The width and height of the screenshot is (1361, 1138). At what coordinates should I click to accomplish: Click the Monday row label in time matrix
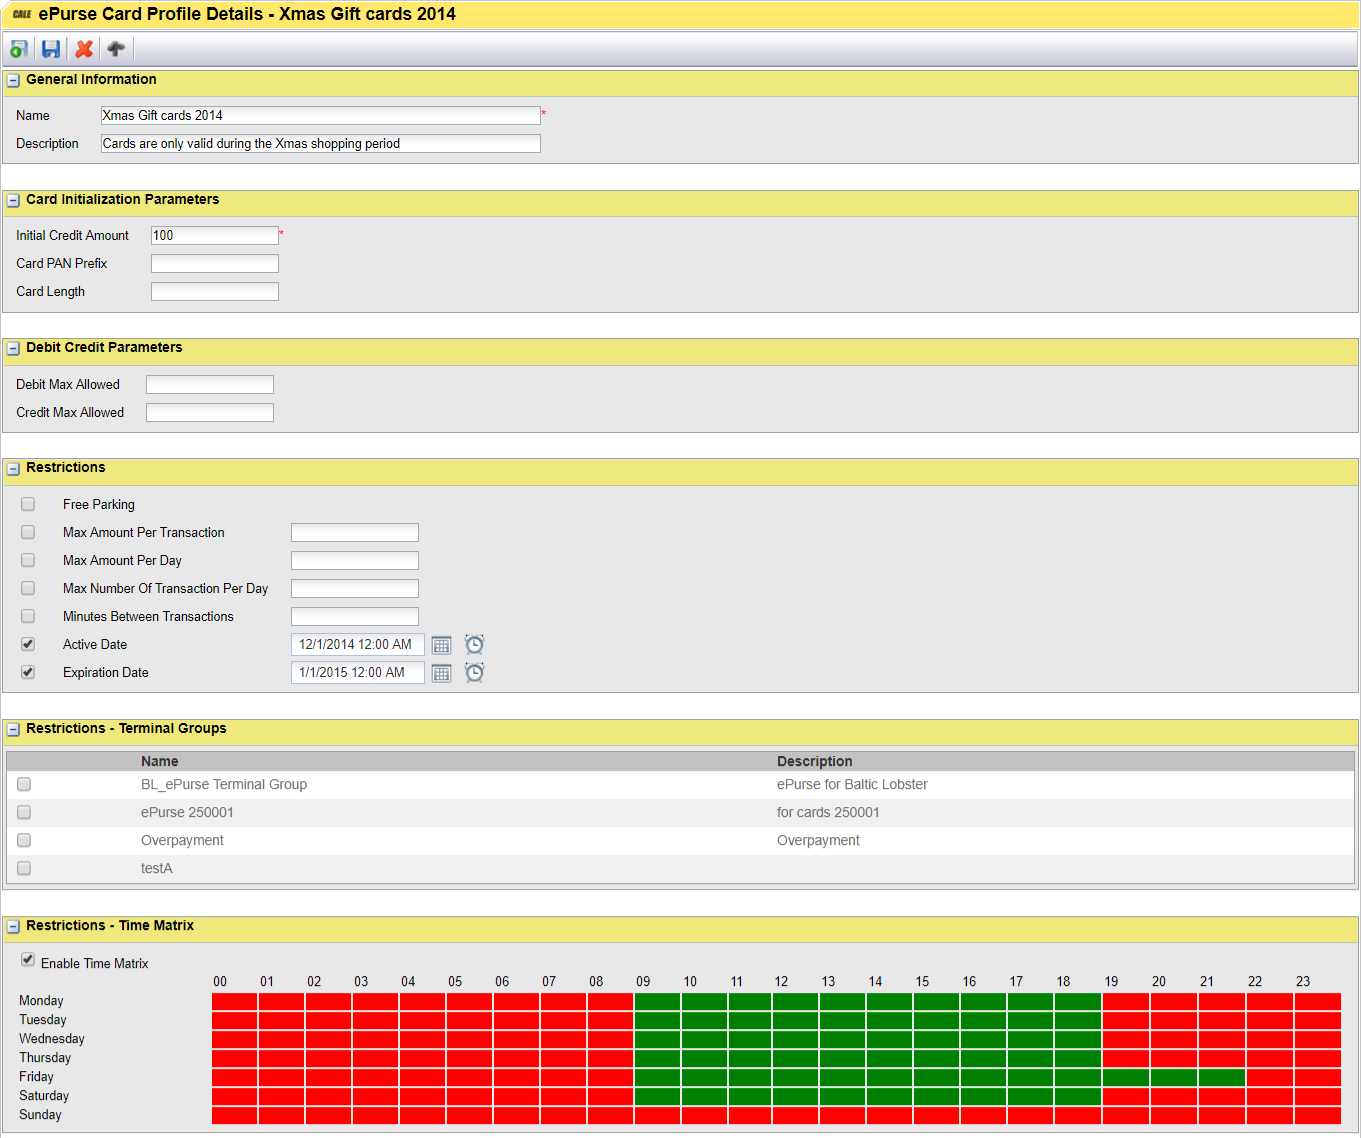coord(41,1001)
